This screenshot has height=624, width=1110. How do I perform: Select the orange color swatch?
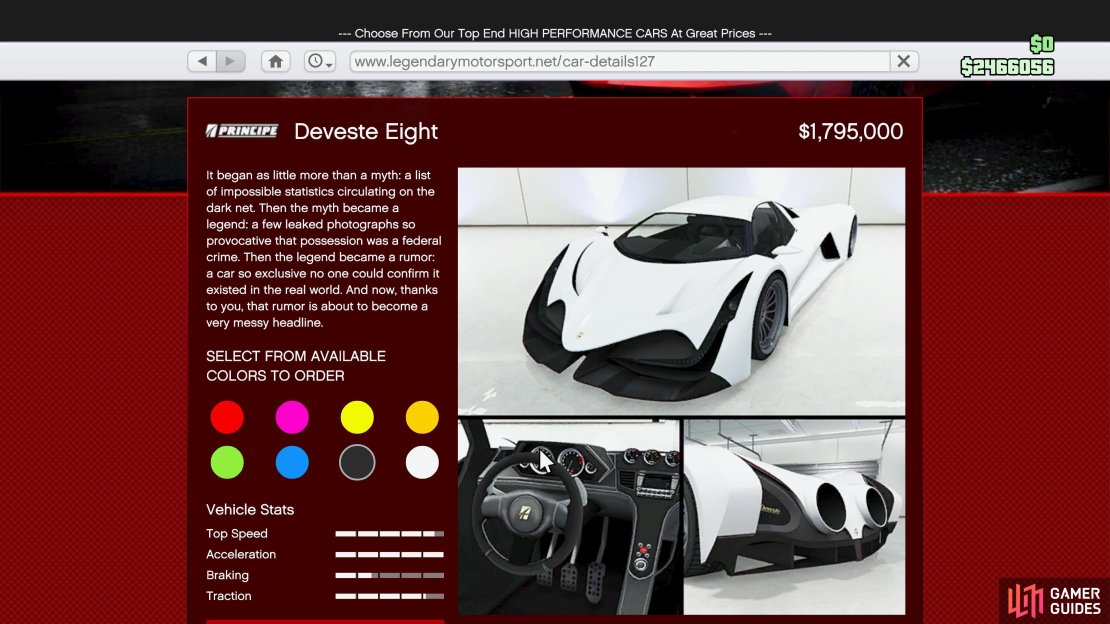[422, 417]
